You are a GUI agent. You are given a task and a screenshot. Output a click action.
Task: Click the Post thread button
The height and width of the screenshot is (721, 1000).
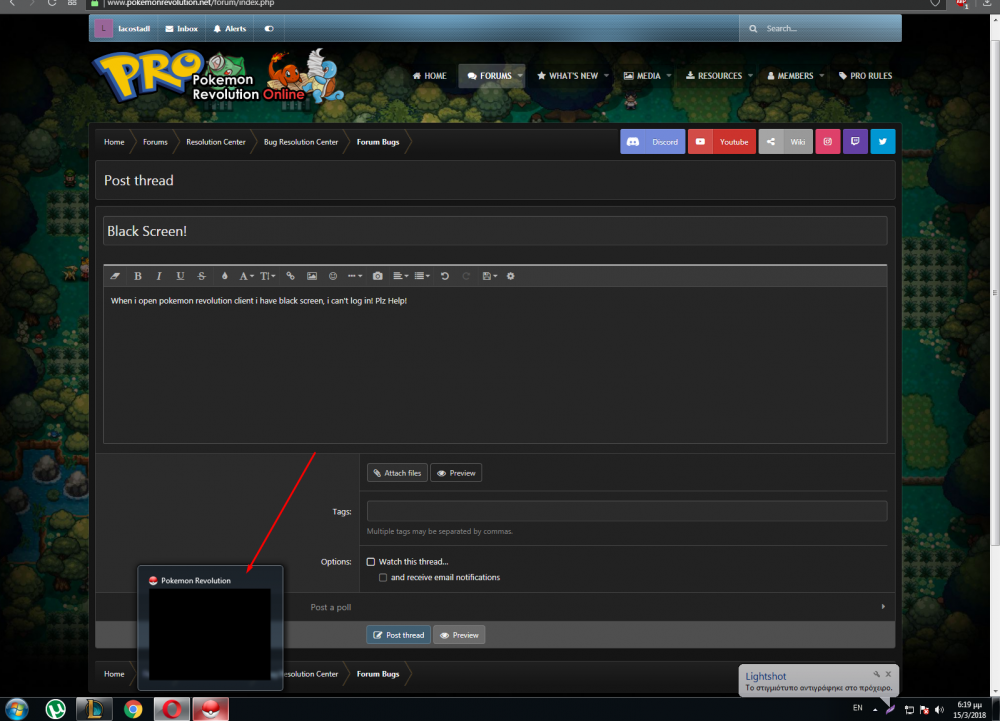point(399,635)
